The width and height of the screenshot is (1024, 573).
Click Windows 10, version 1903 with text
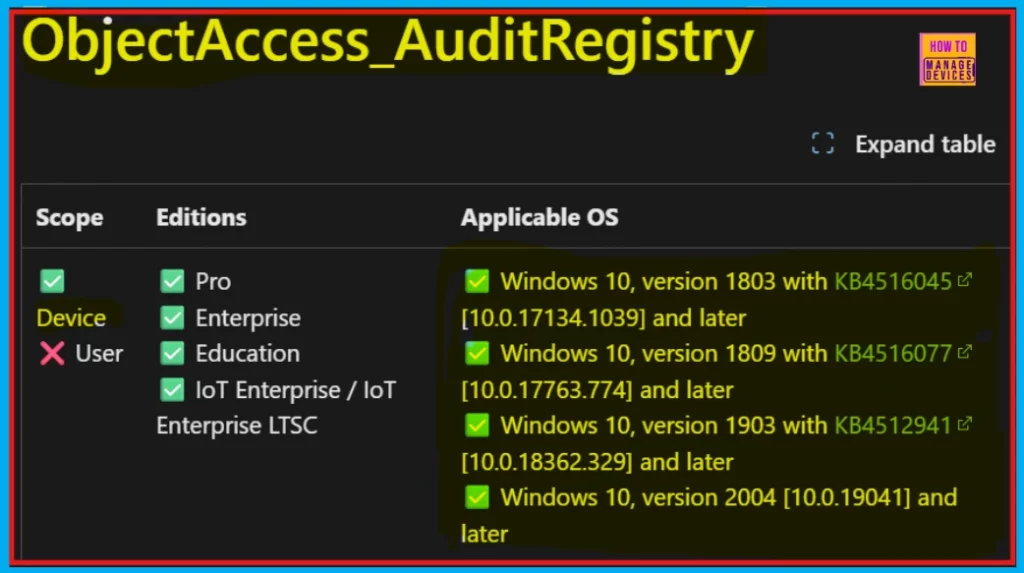click(x=664, y=425)
